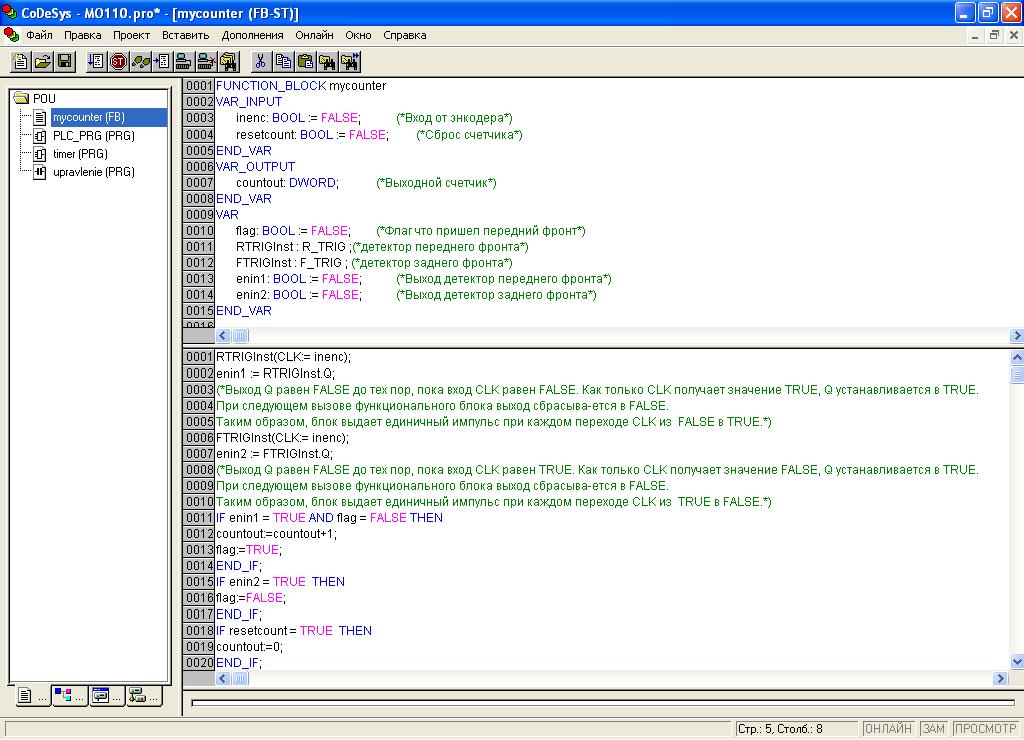Image resolution: width=1024 pixels, height=740 pixels.
Task: Select timer (PRG) in the tree
Action: 80,154
